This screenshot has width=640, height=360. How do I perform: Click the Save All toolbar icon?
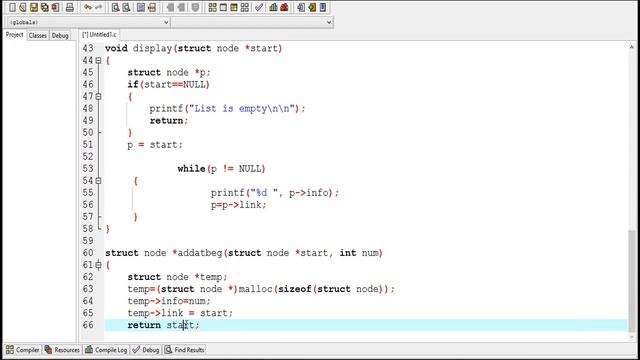(44, 7)
